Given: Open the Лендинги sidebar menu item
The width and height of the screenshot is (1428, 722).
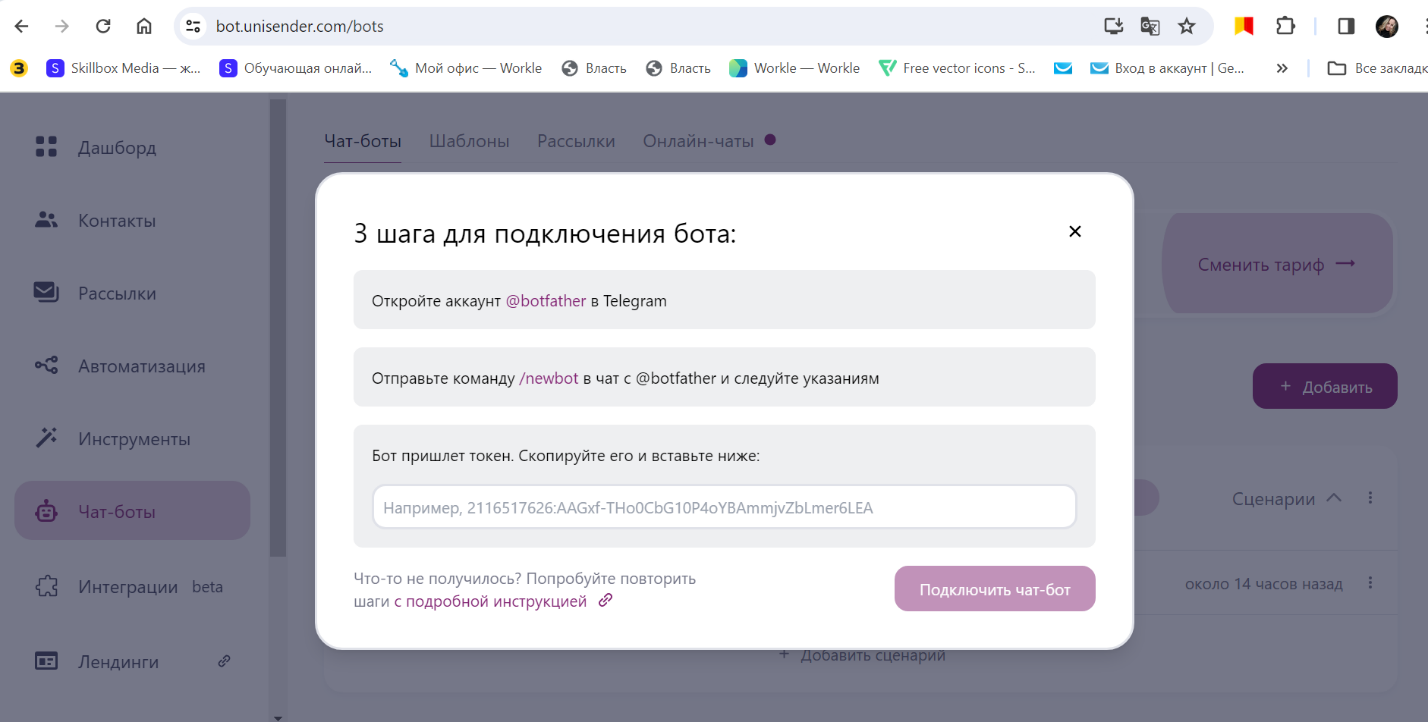Looking at the screenshot, I should [132, 662].
